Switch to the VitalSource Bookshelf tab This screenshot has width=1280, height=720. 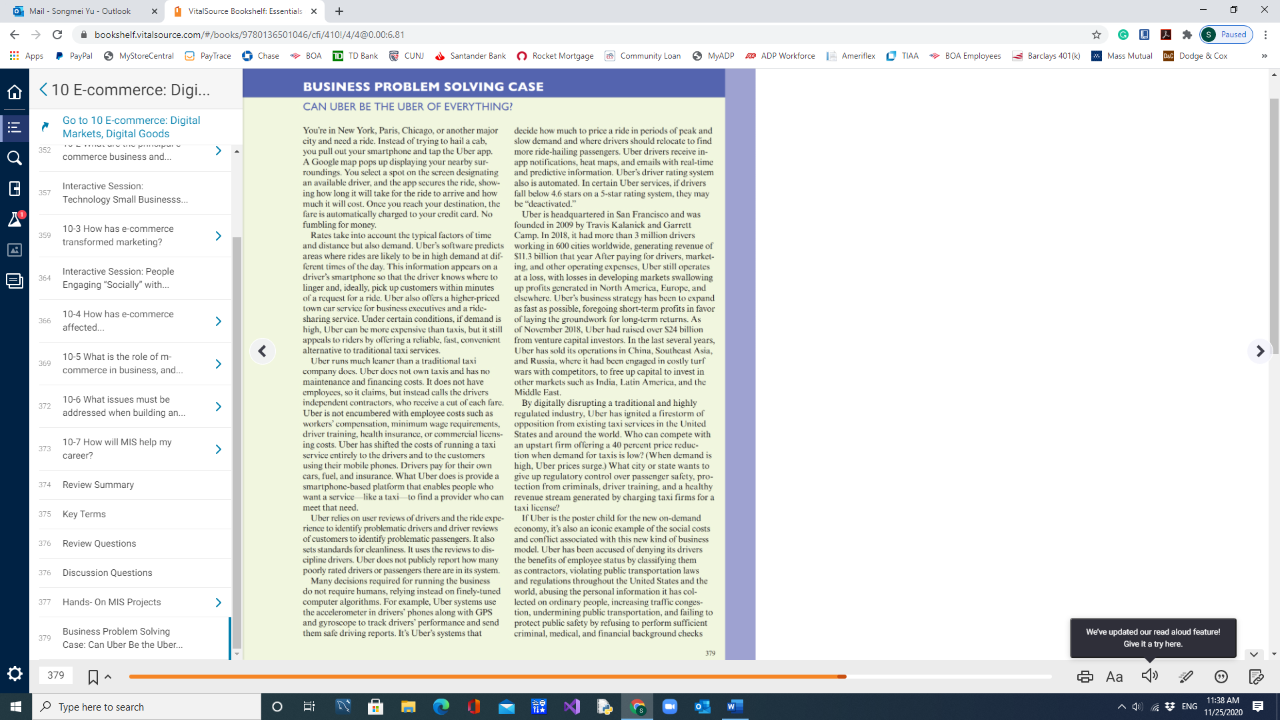click(246, 11)
